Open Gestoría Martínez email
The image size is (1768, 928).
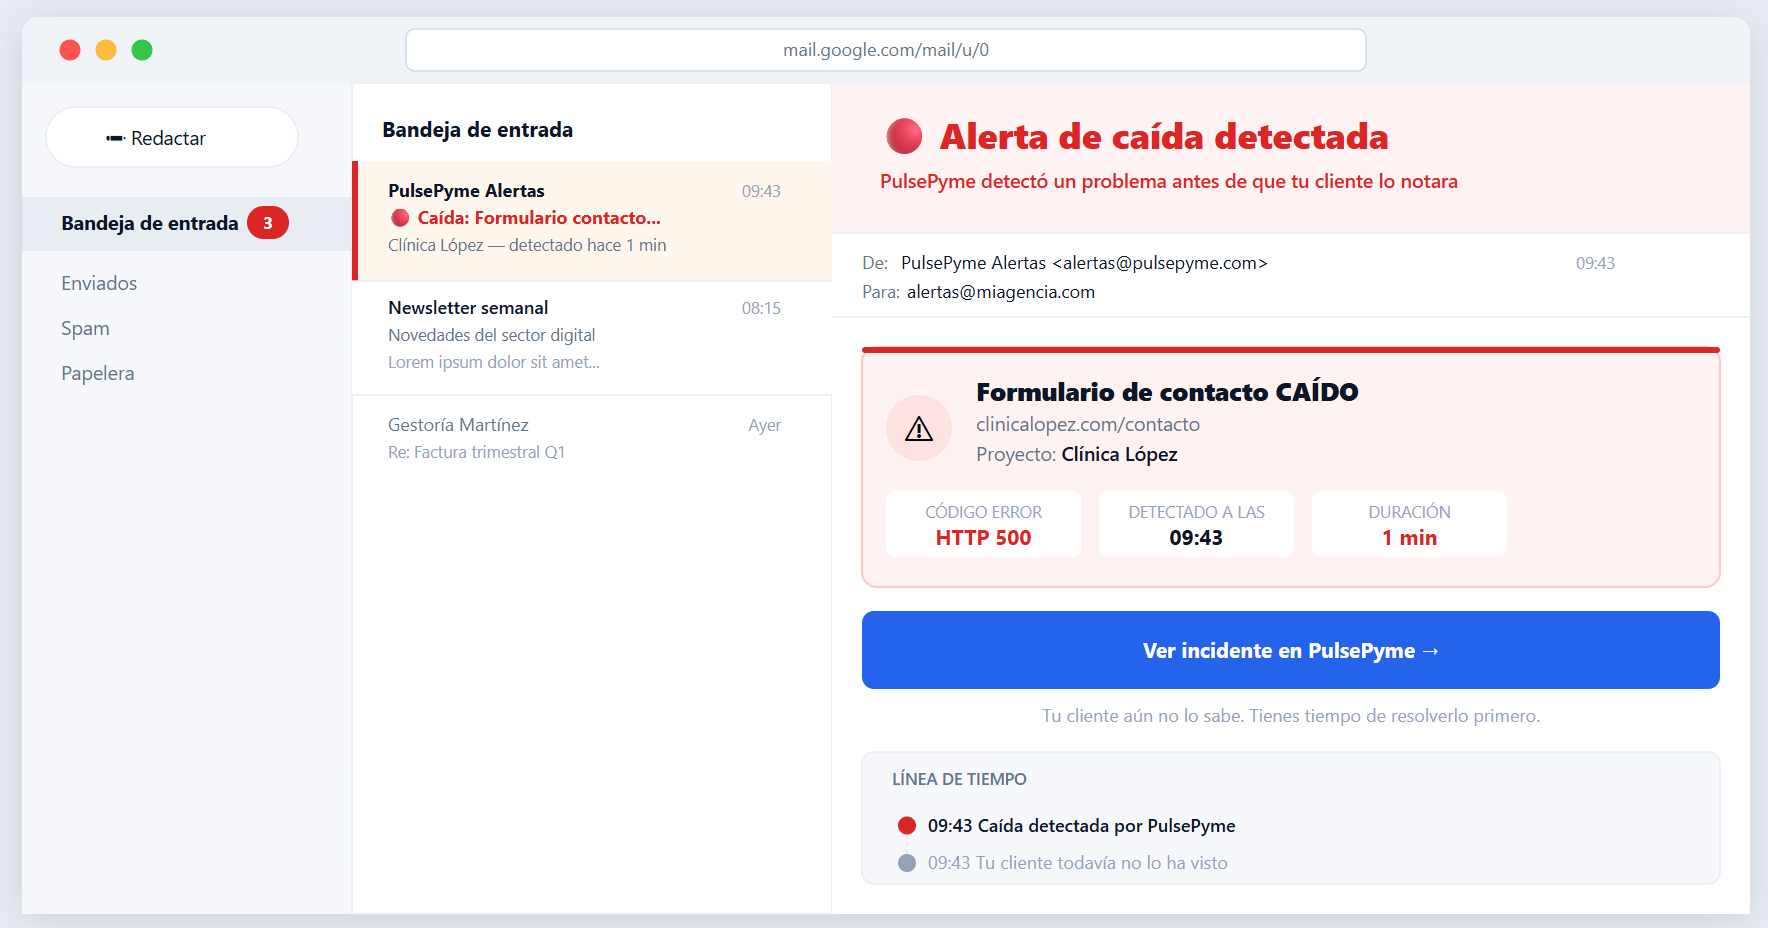pos(592,439)
